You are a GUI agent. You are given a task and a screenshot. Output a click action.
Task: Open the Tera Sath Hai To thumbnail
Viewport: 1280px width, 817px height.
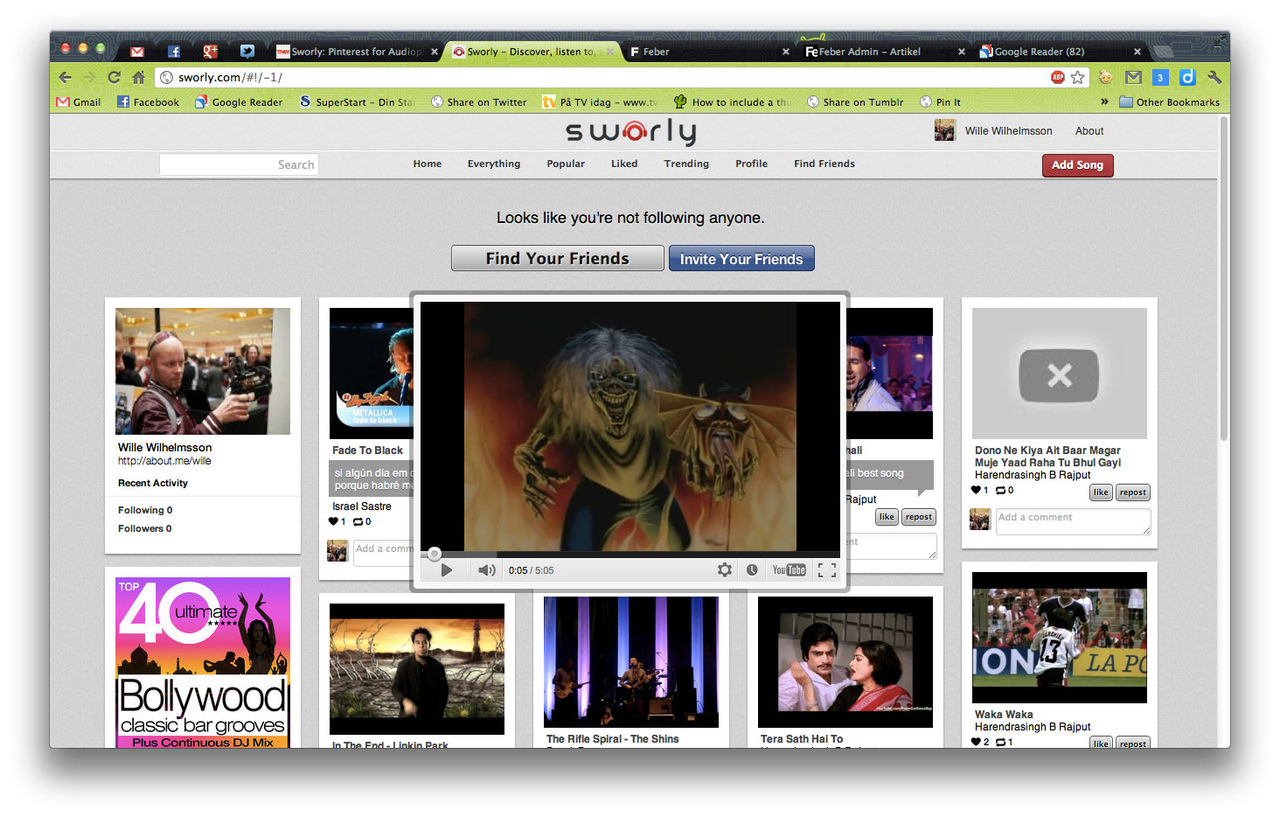(845, 662)
